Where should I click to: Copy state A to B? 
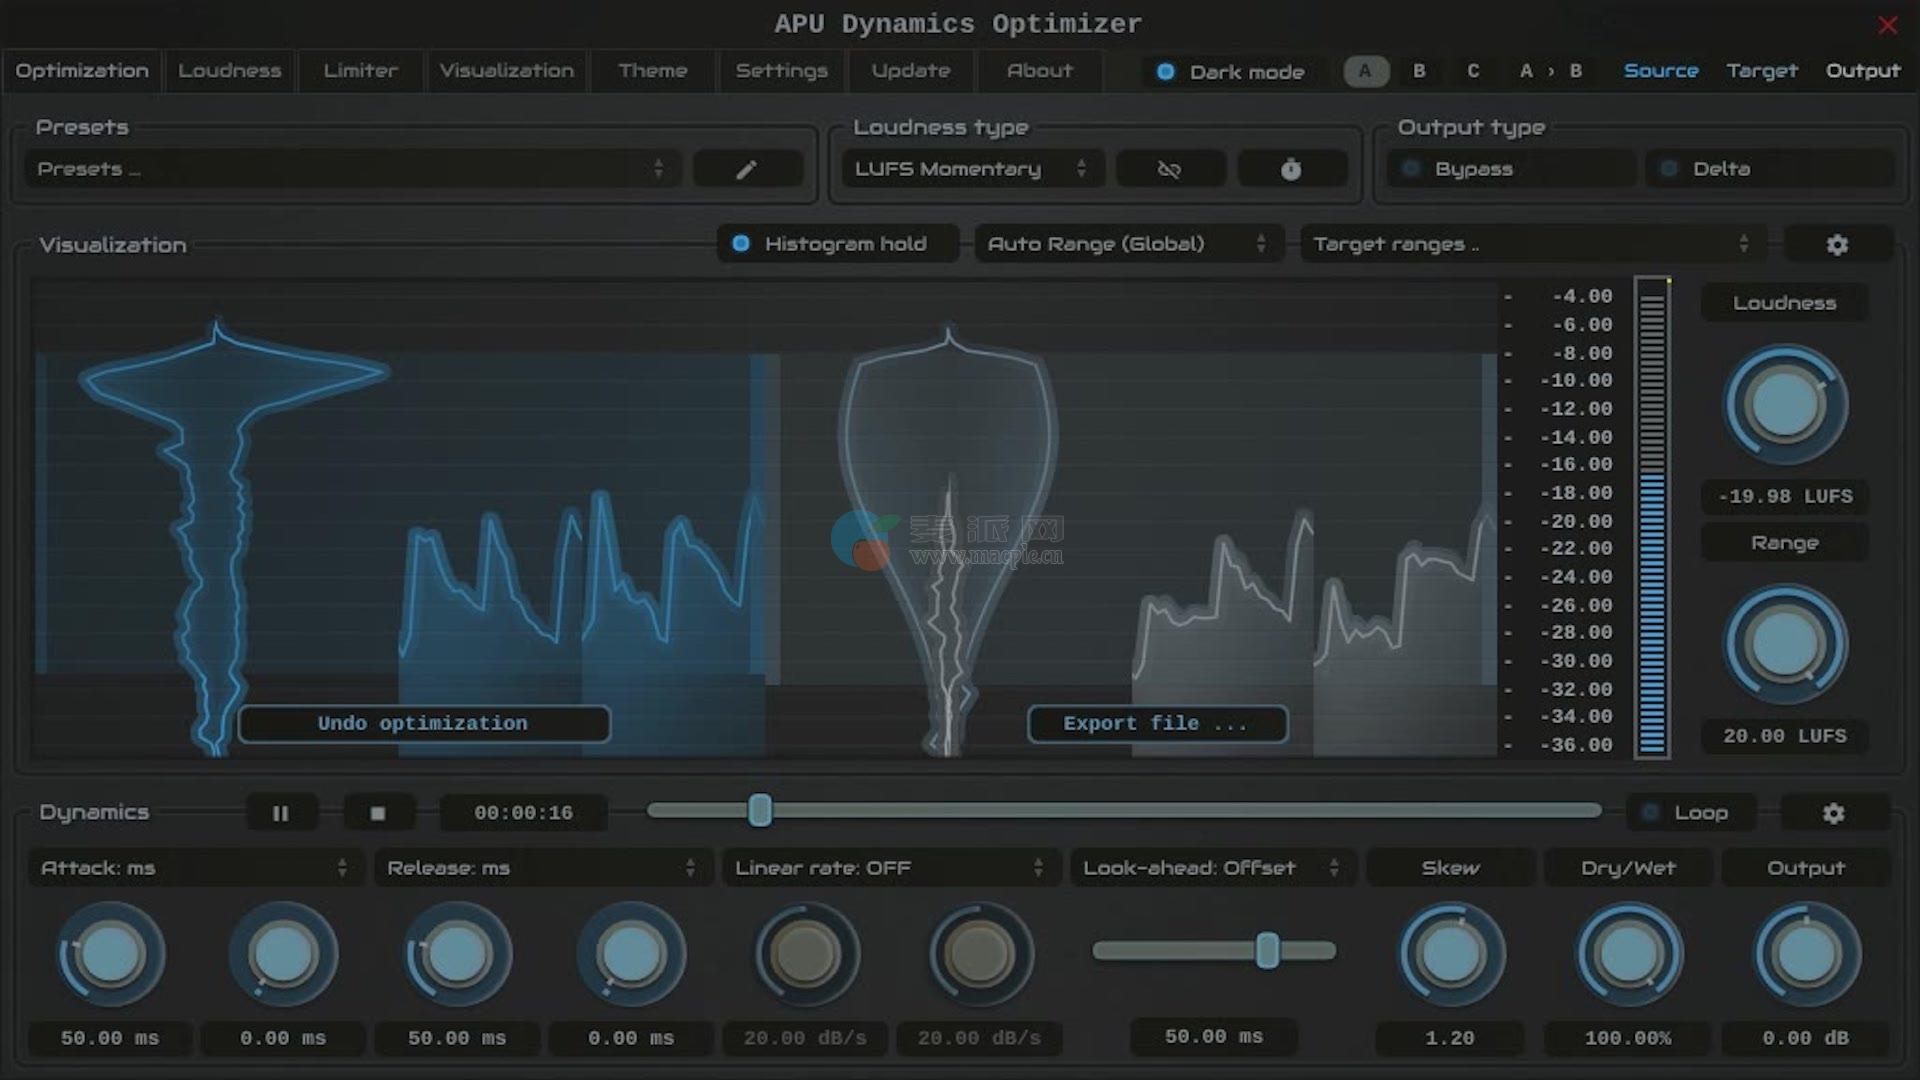click(x=1551, y=71)
